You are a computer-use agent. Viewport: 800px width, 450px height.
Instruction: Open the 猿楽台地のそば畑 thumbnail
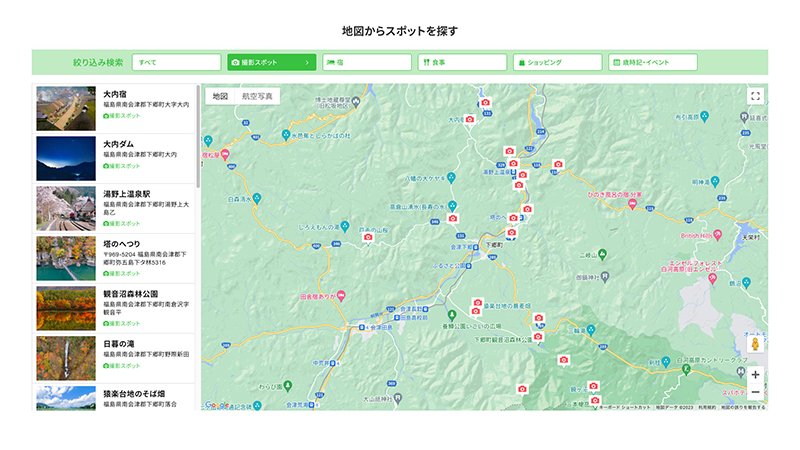point(66,398)
